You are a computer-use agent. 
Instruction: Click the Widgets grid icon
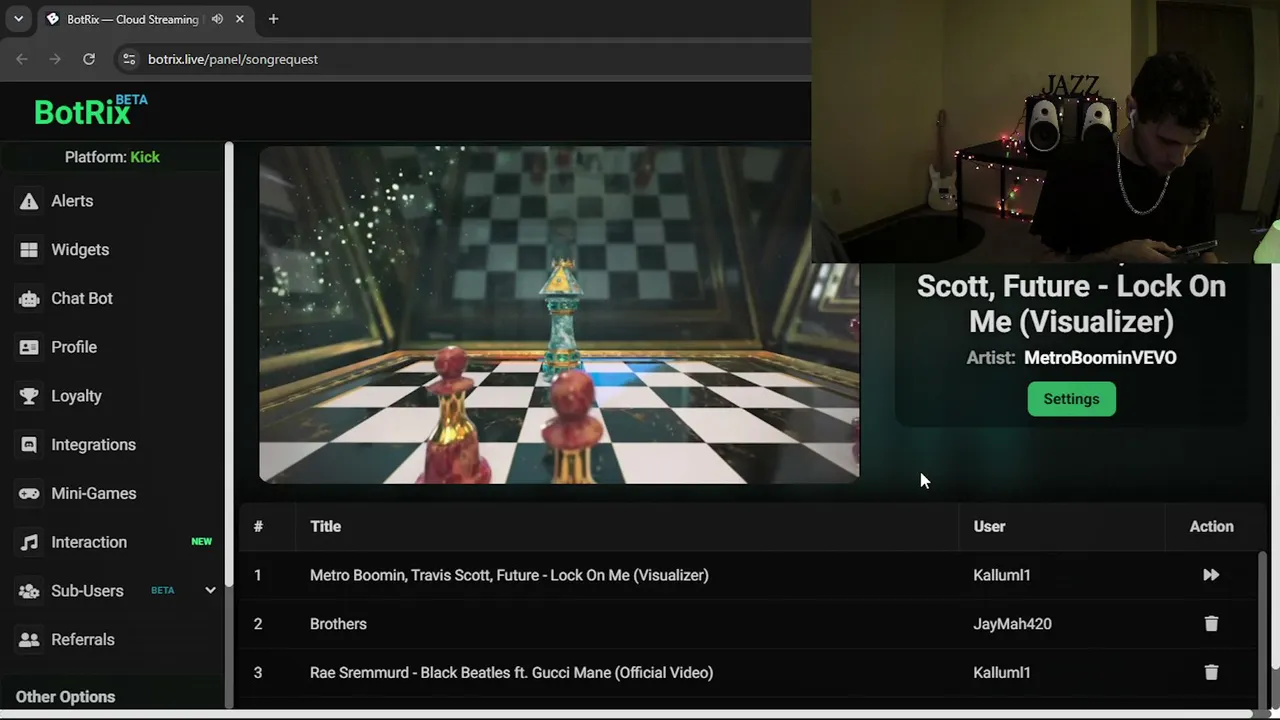click(x=29, y=250)
